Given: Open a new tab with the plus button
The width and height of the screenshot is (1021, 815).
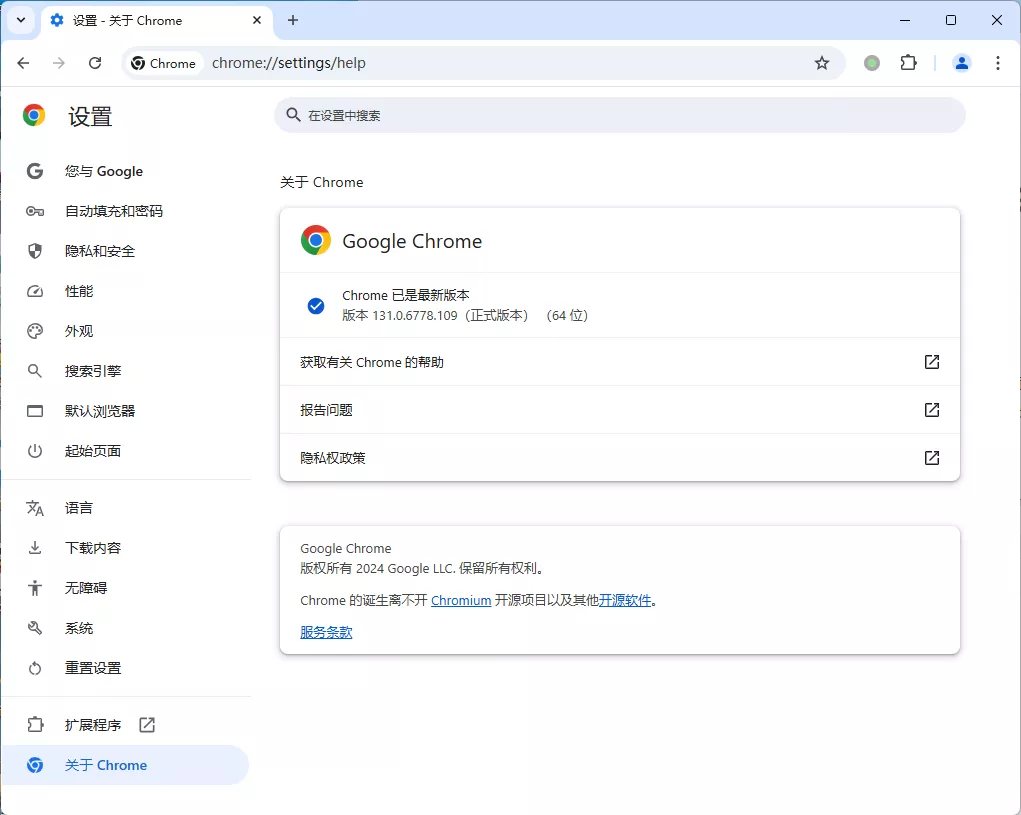Looking at the screenshot, I should tap(293, 20).
